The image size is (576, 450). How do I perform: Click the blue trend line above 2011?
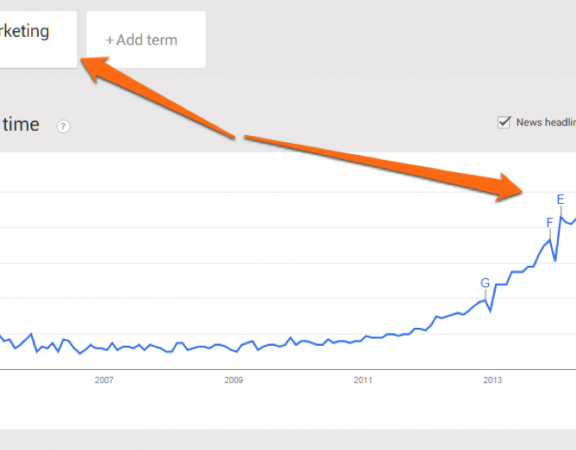[x=363, y=338]
